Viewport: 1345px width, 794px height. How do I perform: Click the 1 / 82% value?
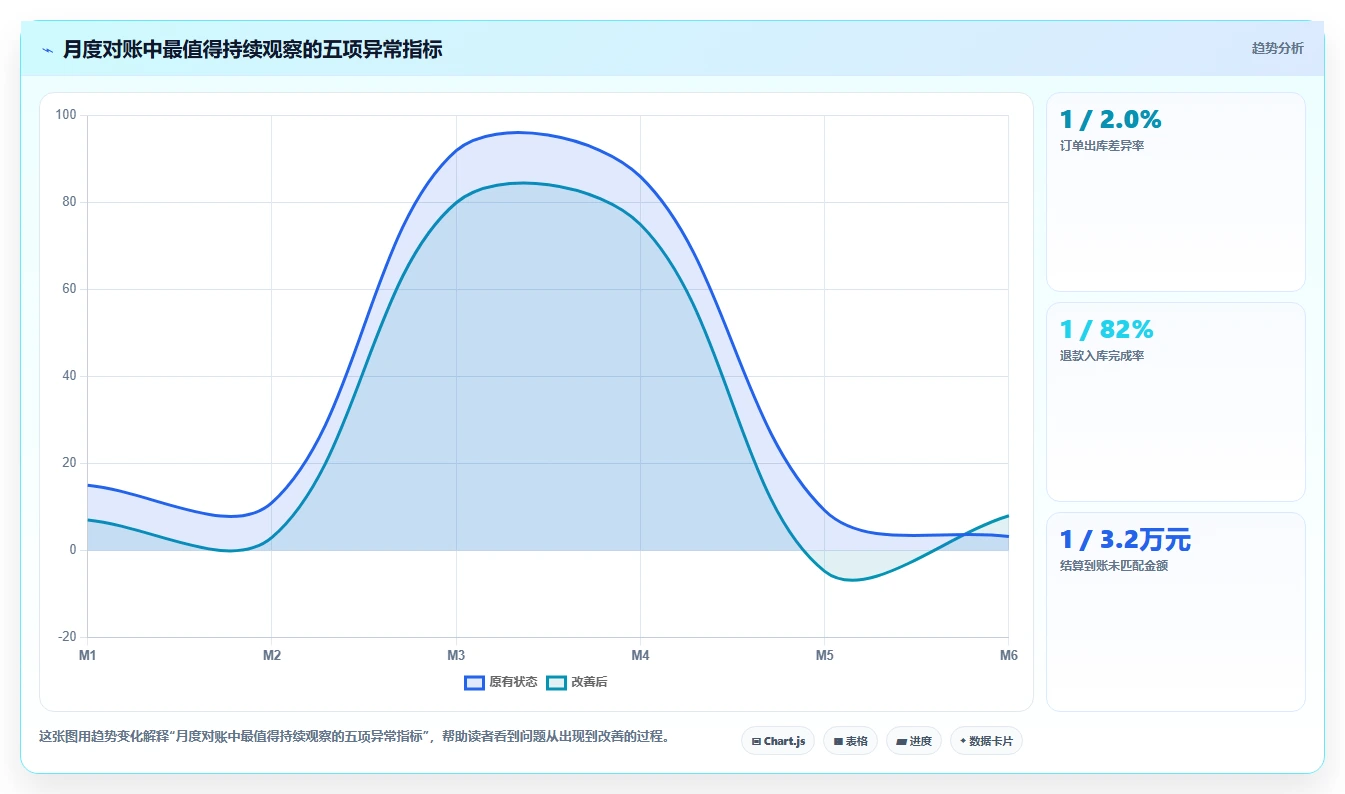(1107, 330)
